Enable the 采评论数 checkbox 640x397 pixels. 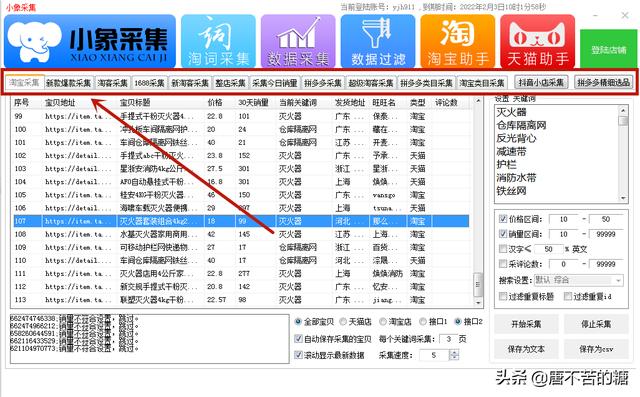coord(503,264)
